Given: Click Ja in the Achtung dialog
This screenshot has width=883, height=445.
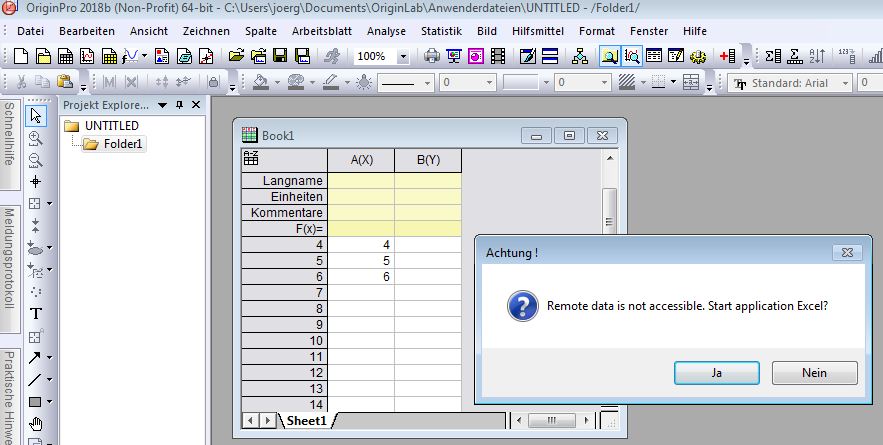Looking at the screenshot, I should (x=717, y=373).
